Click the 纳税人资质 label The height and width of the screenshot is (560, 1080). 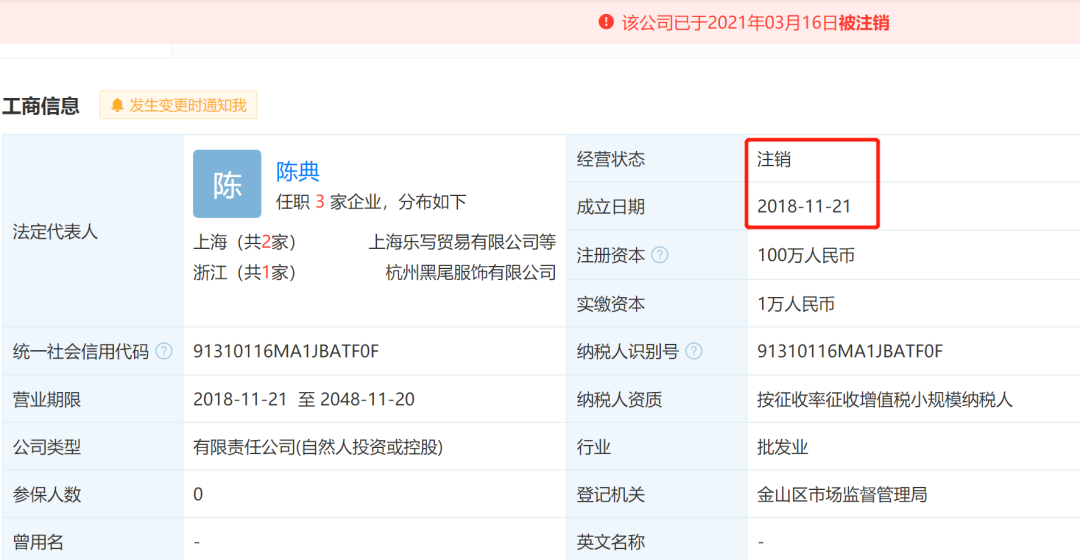point(619,400)
